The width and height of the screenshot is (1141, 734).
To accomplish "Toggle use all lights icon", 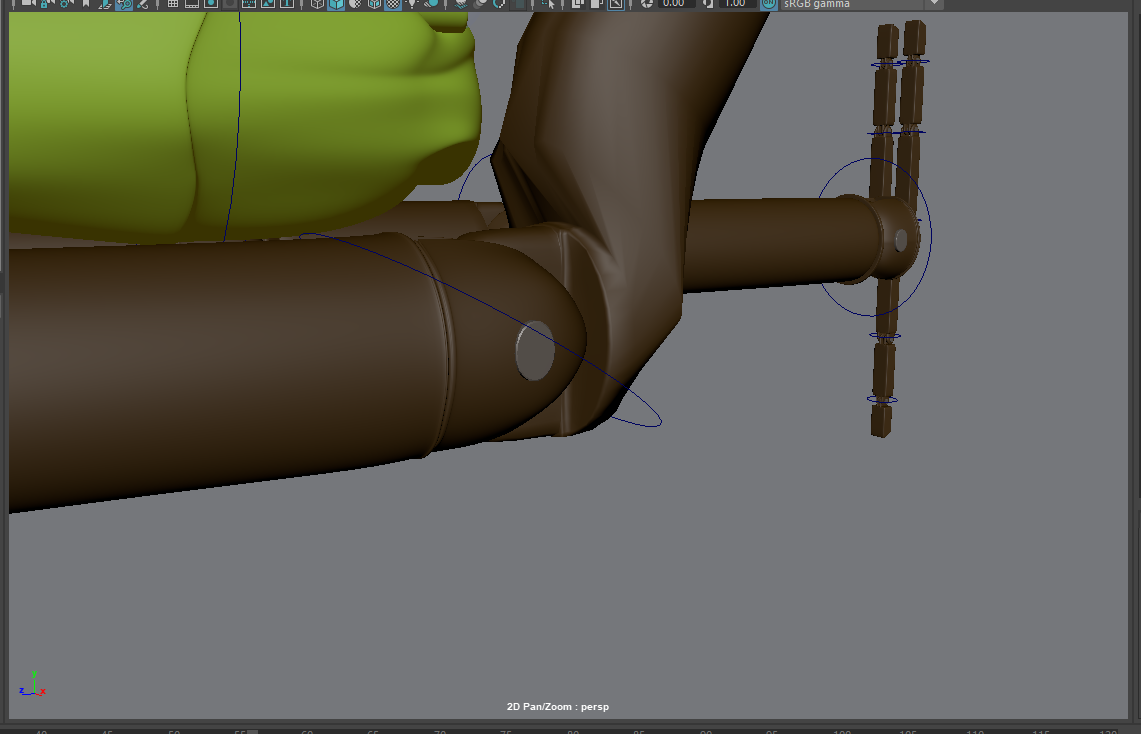I will click(412, 4).
